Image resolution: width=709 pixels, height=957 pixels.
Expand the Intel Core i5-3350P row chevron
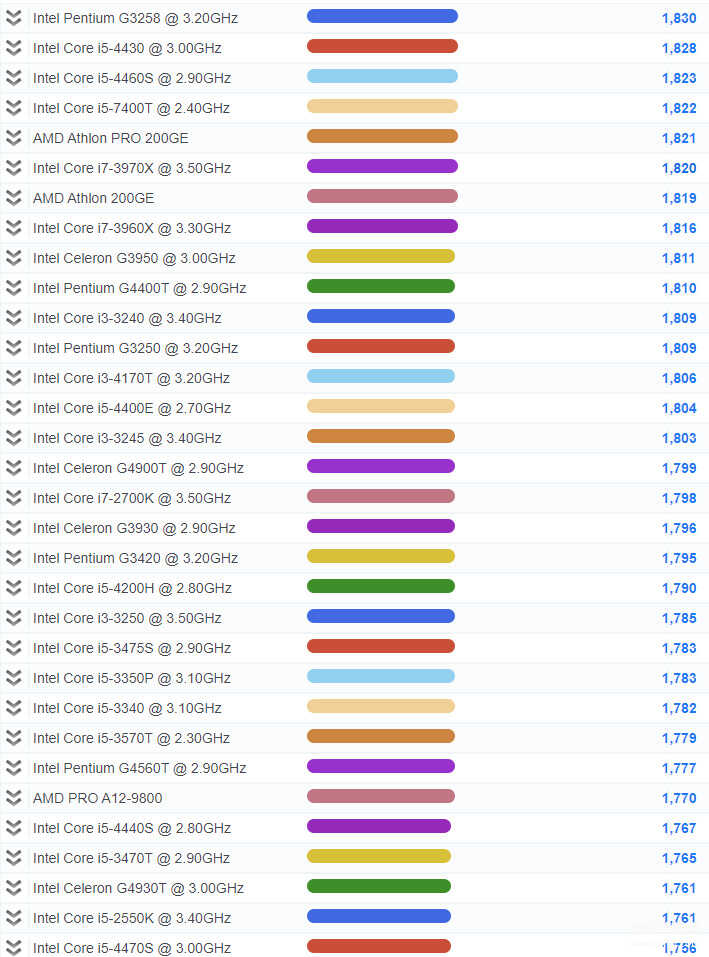click(13, 677)
